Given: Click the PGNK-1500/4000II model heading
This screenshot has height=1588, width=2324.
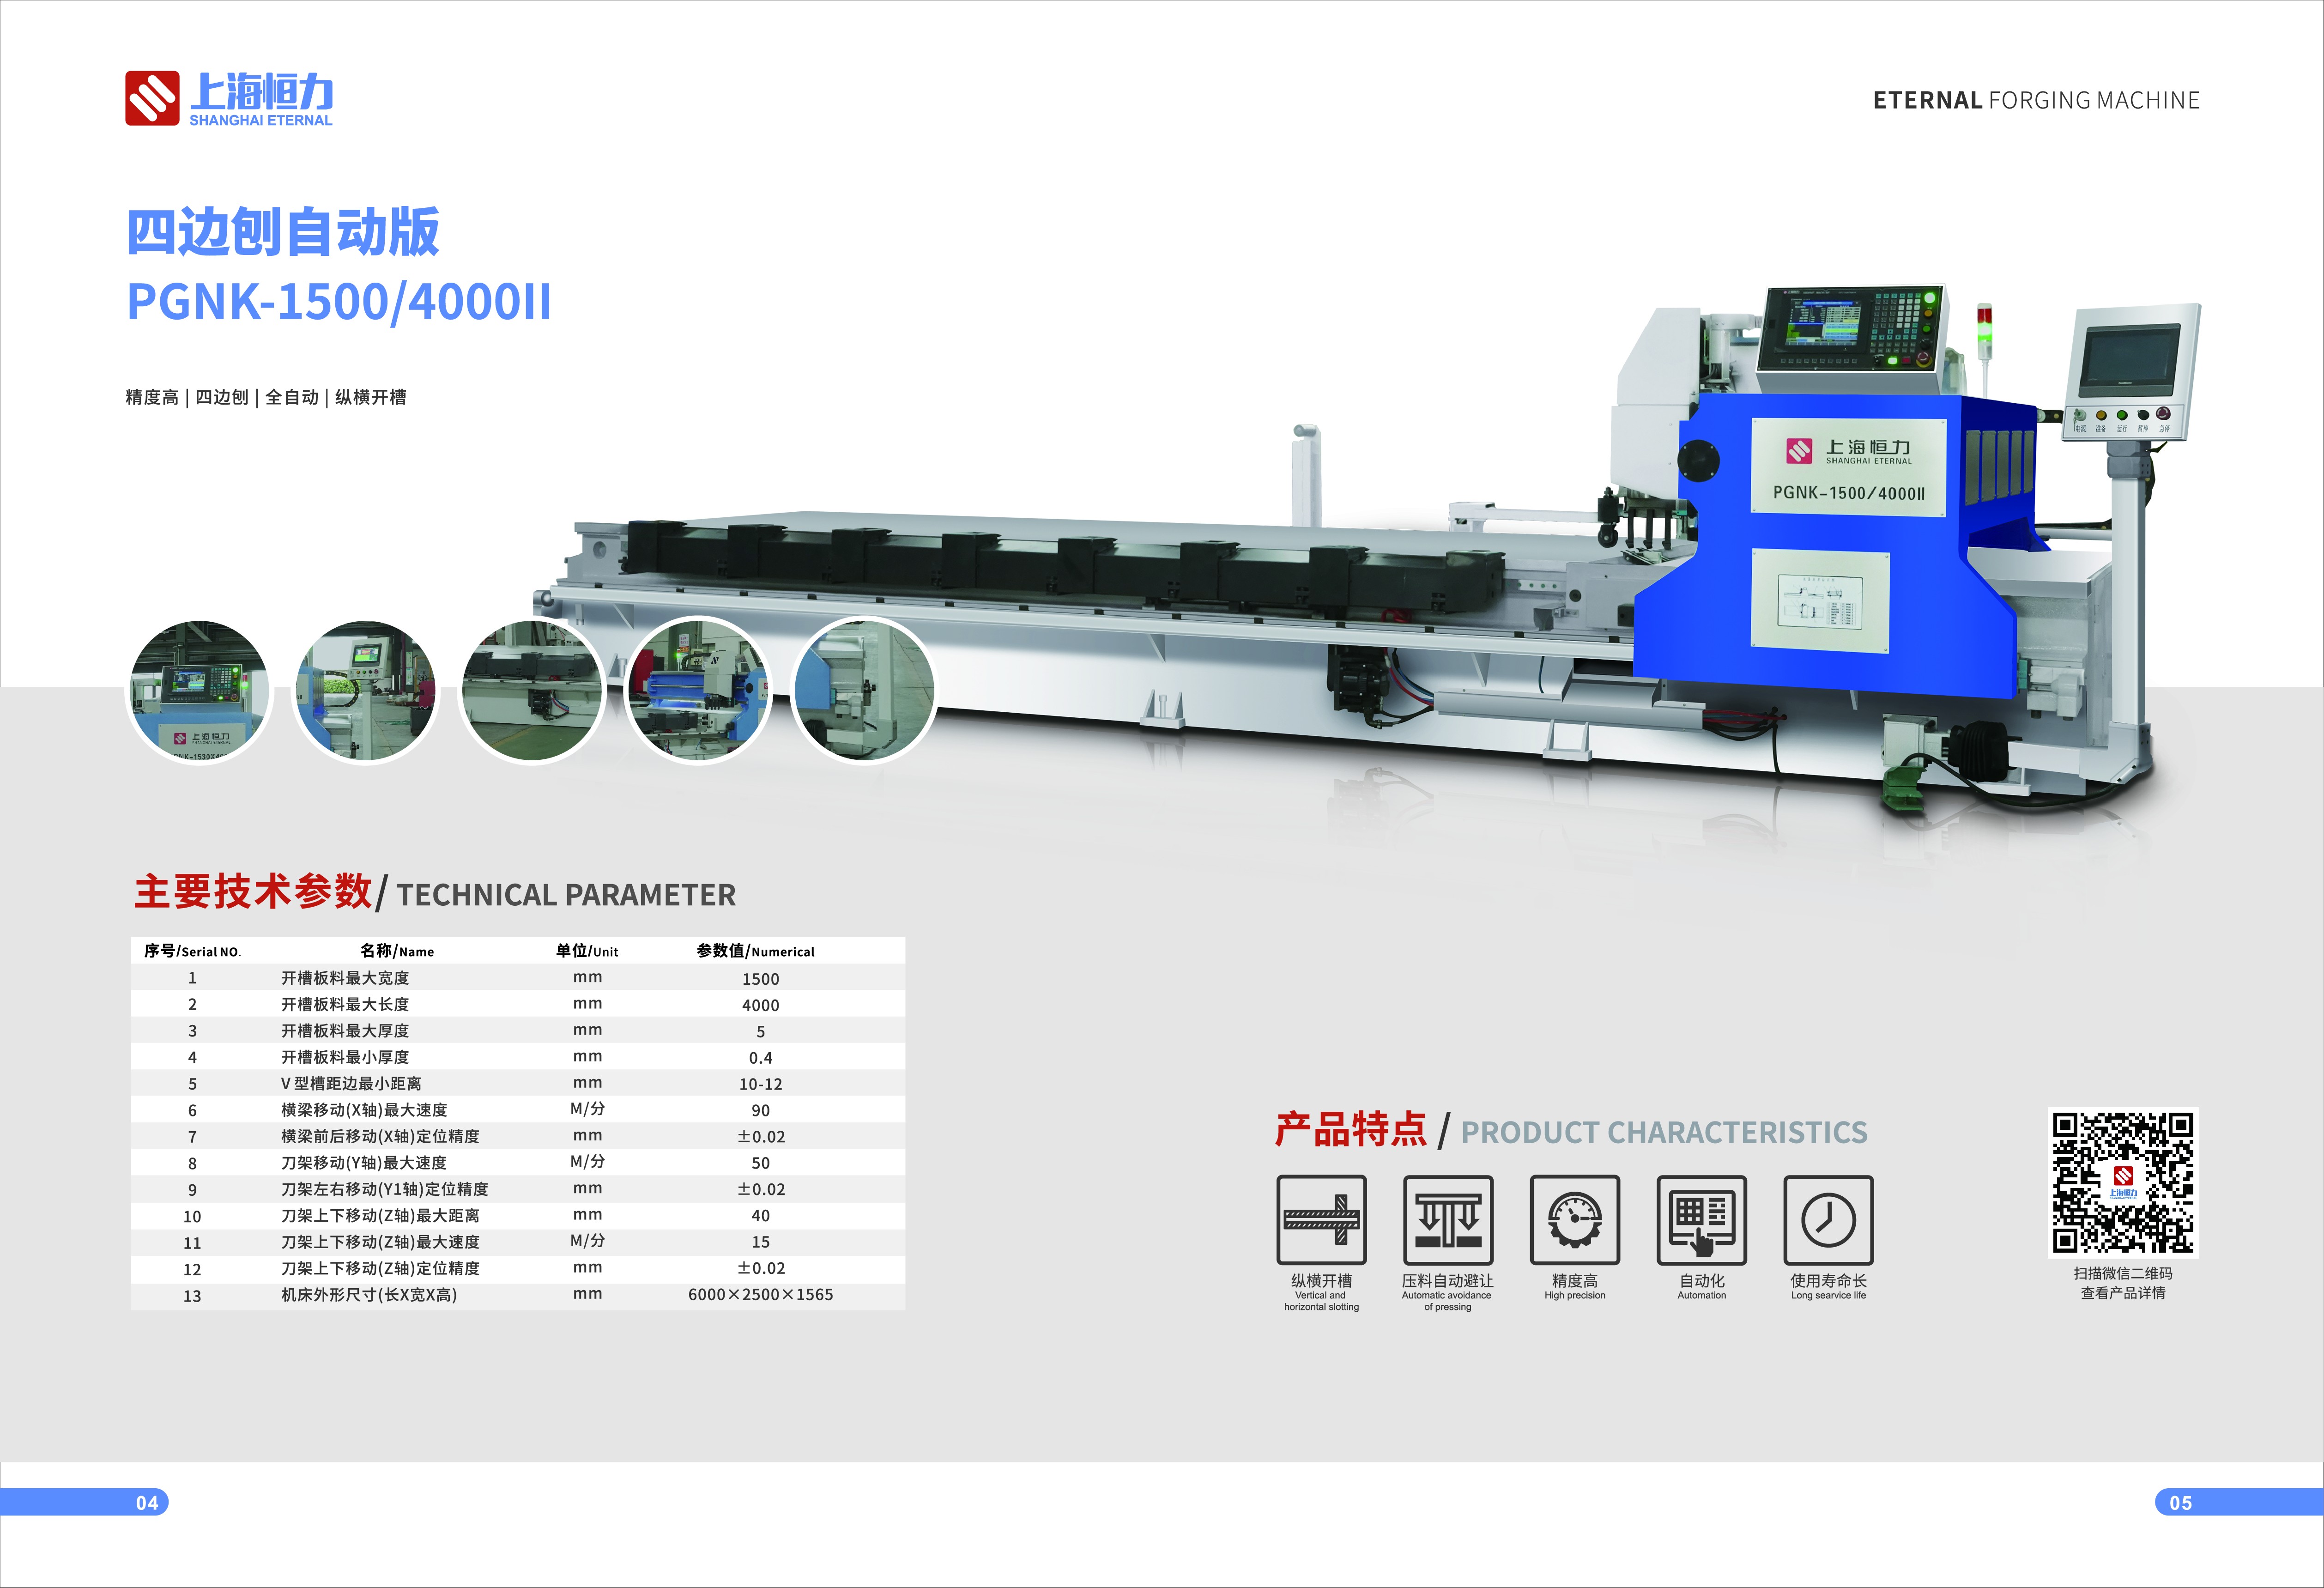Looking at the screenshot, I should 339,302.
